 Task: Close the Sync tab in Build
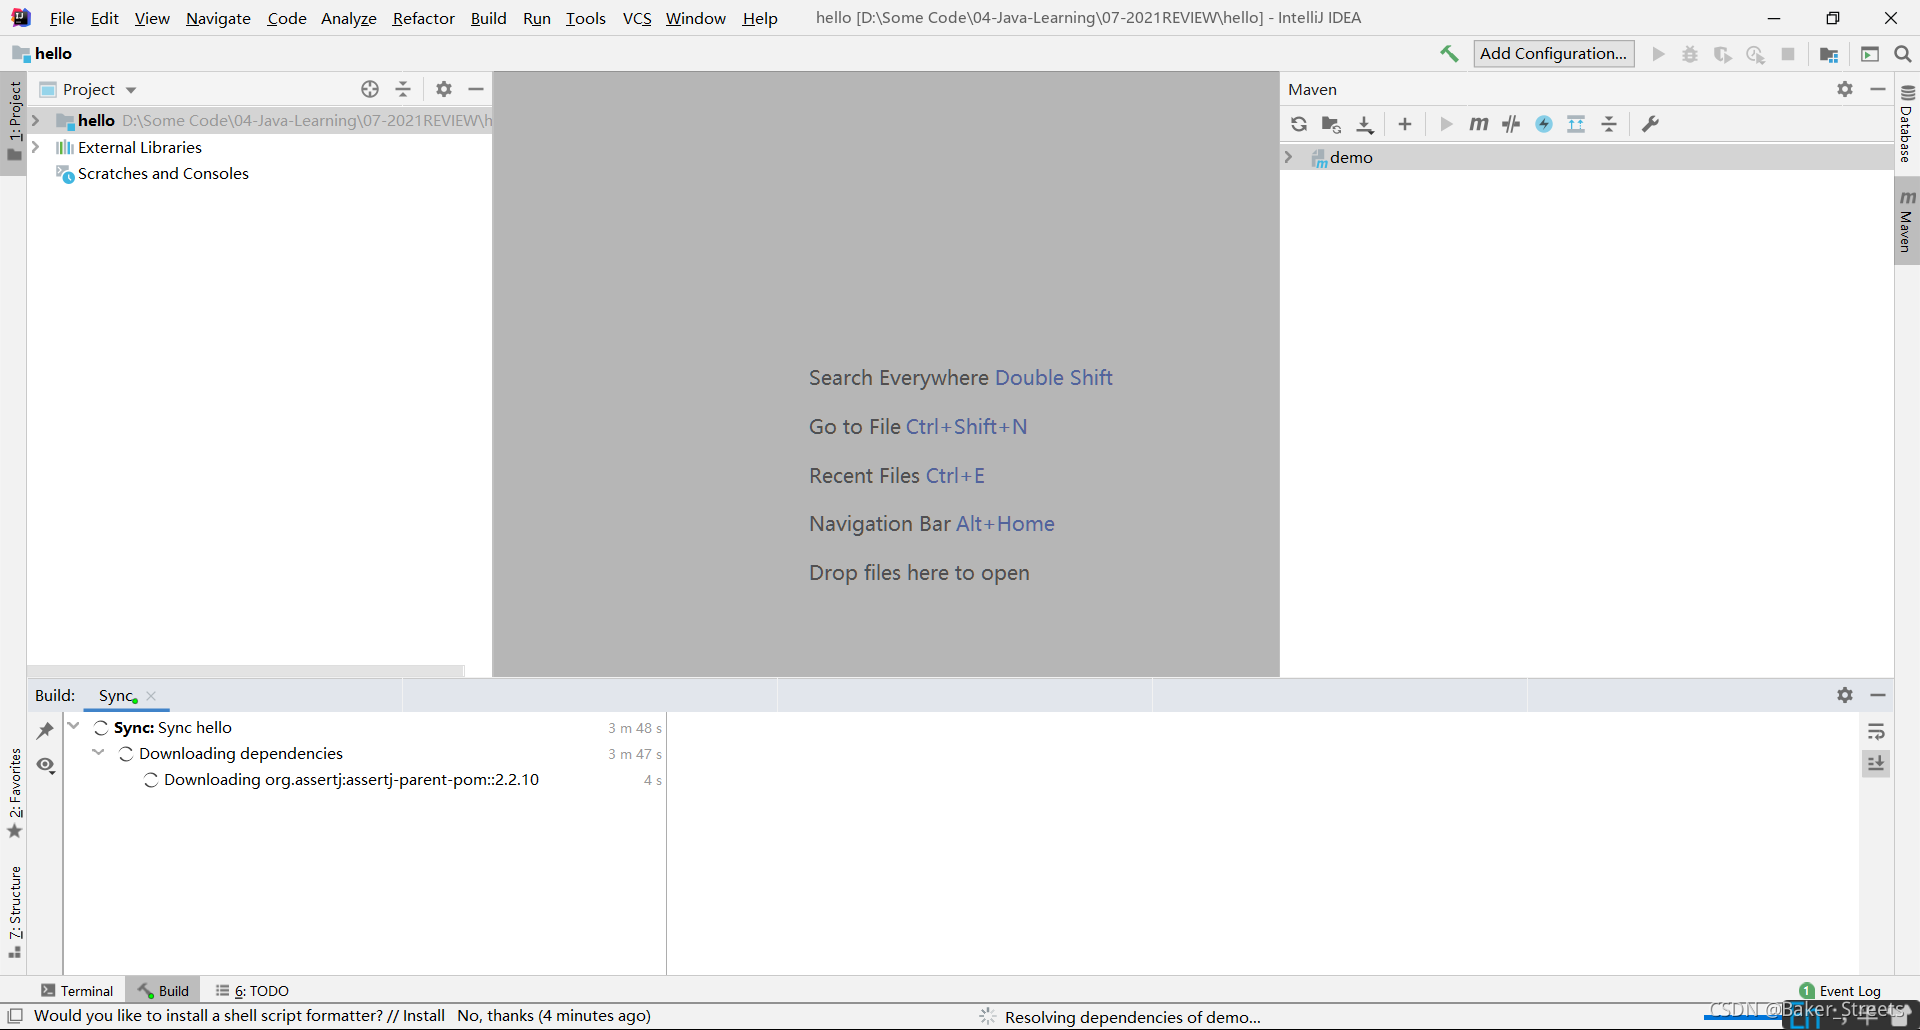pos(151,696)
